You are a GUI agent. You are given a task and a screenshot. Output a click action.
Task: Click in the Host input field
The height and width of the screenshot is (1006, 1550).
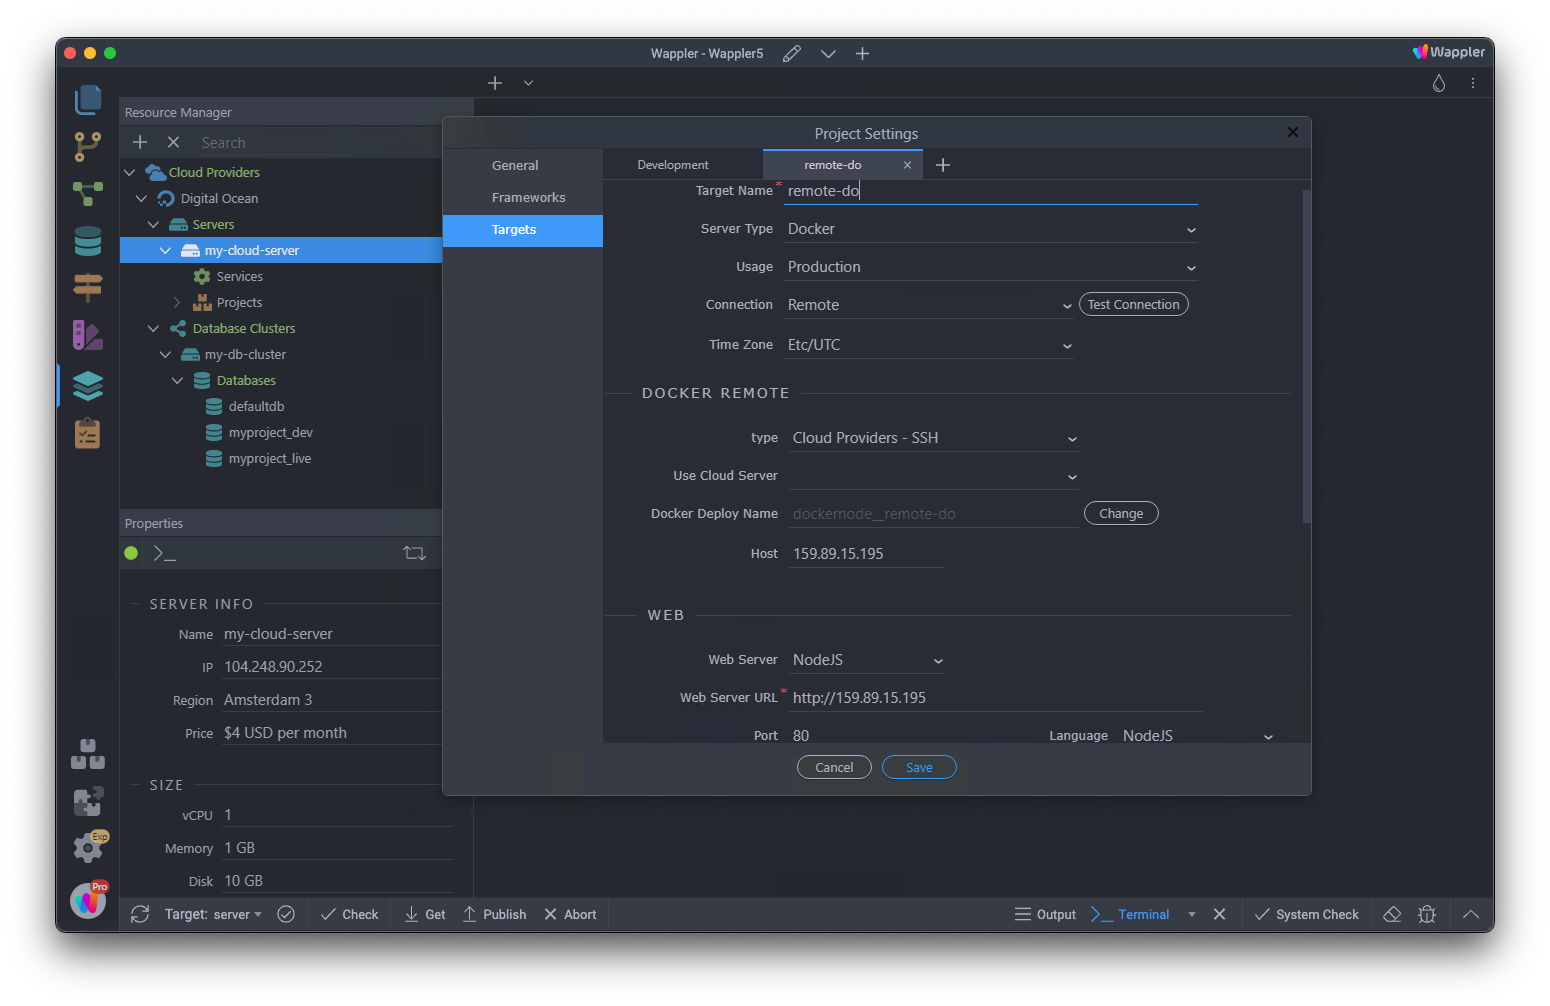[867, 554]
